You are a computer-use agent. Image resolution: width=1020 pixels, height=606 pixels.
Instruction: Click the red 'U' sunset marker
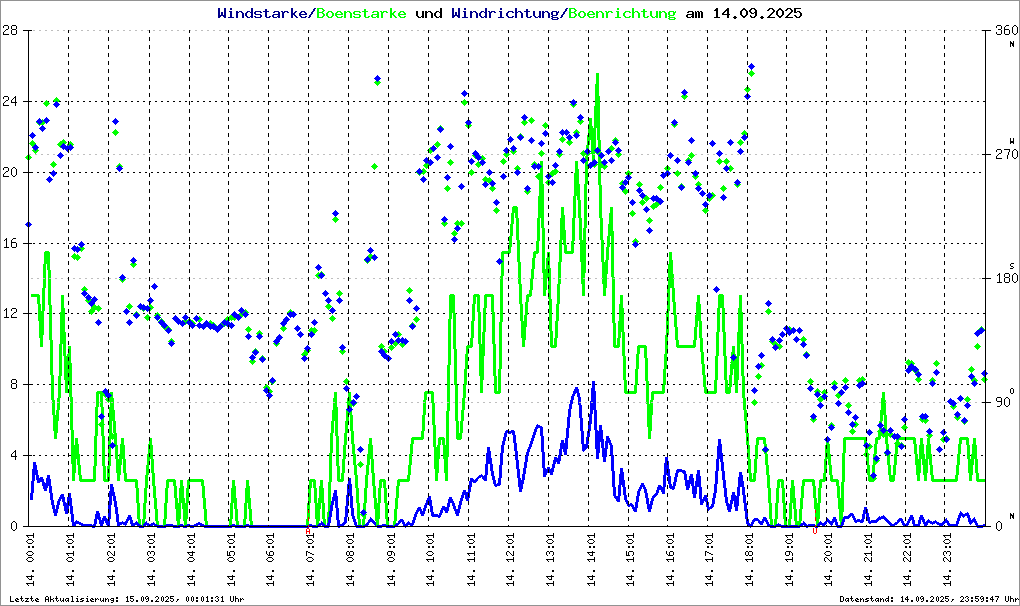click(x=814, y=531)
